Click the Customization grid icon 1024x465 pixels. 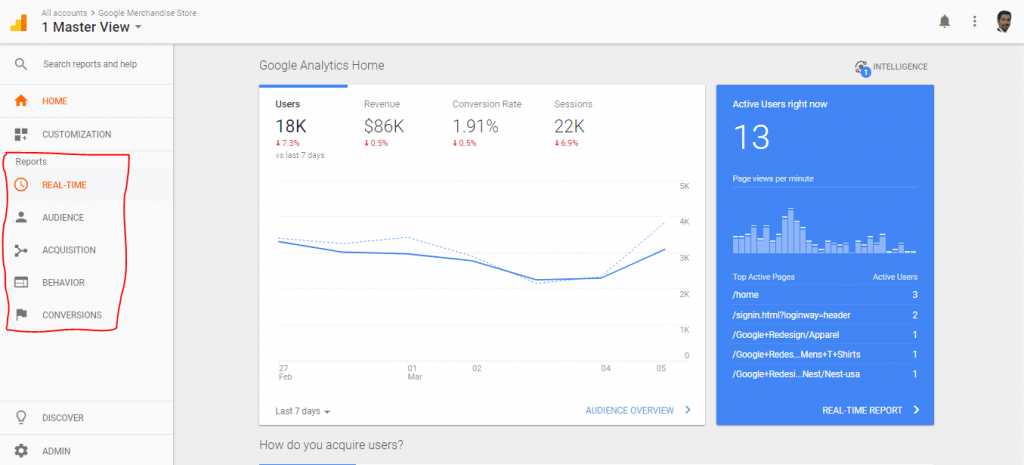click(x=21, y=135)
